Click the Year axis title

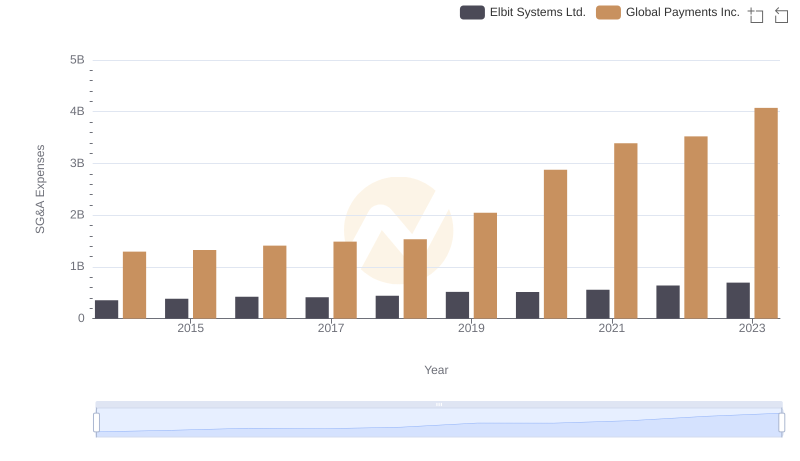point(436,370)
